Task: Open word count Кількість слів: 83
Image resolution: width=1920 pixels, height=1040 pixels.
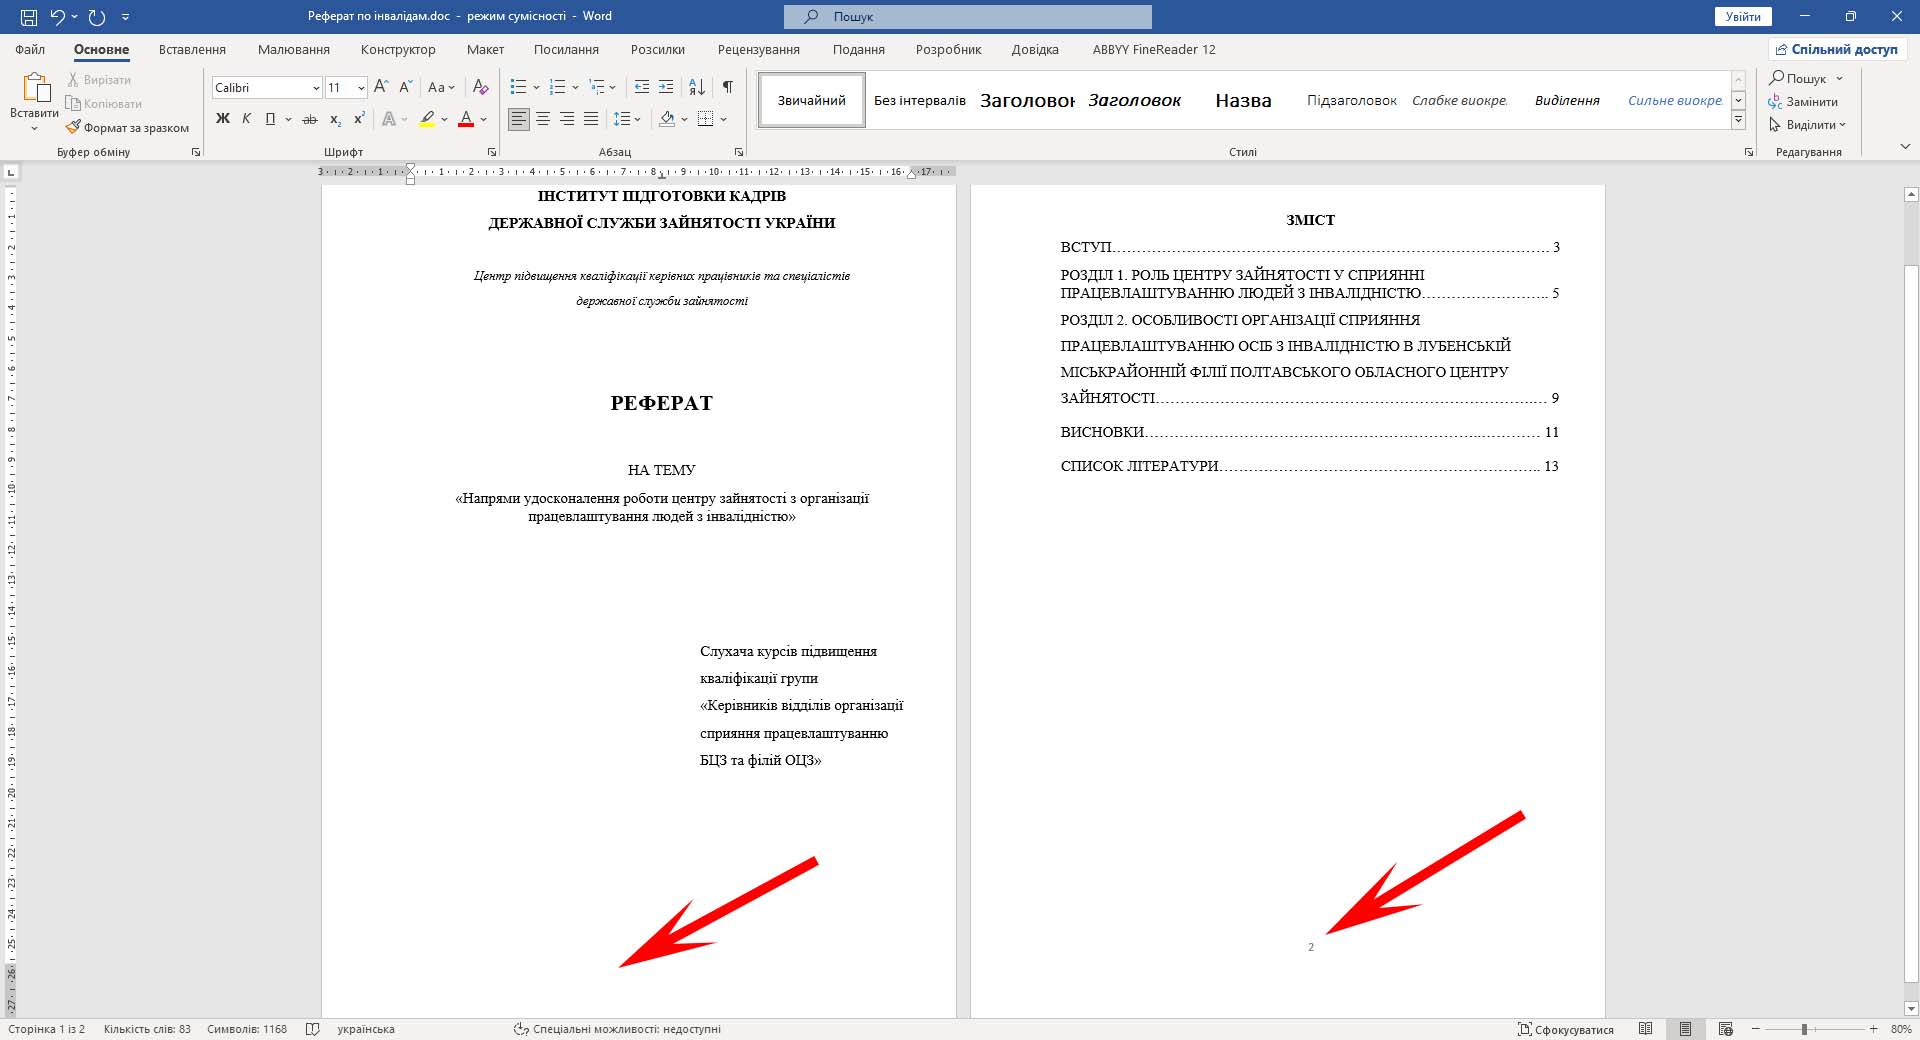Action: [x=147, y=1029]
